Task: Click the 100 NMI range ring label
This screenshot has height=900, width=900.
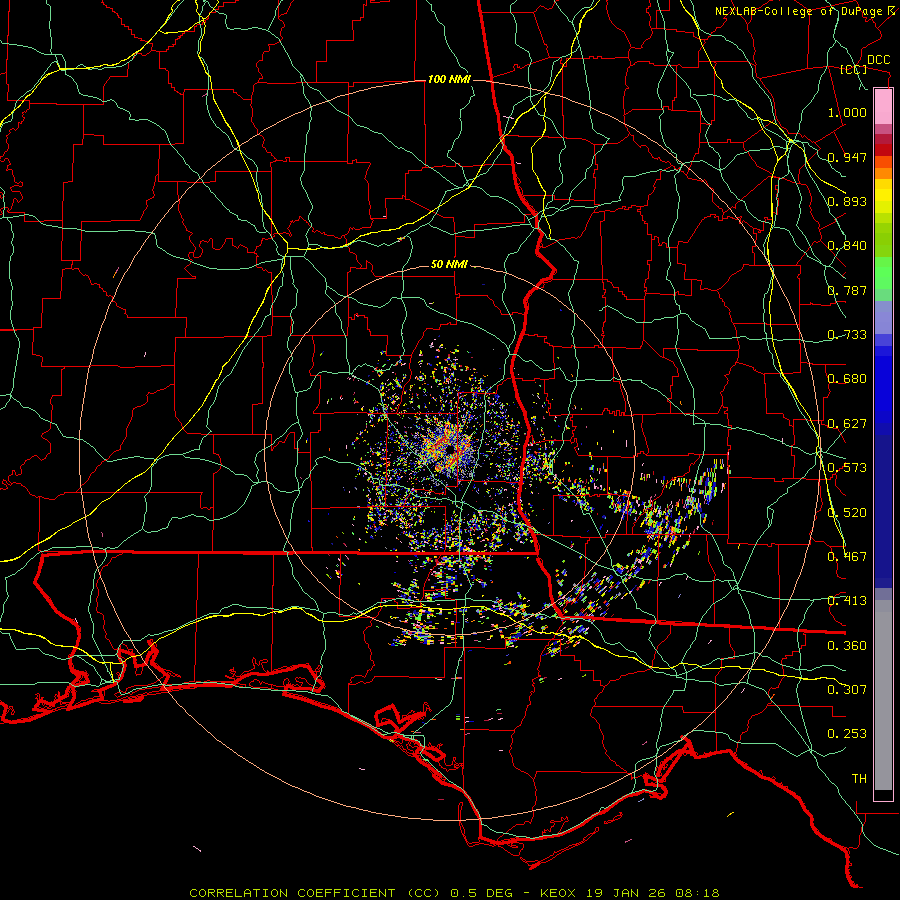Action: coord(449,79)
